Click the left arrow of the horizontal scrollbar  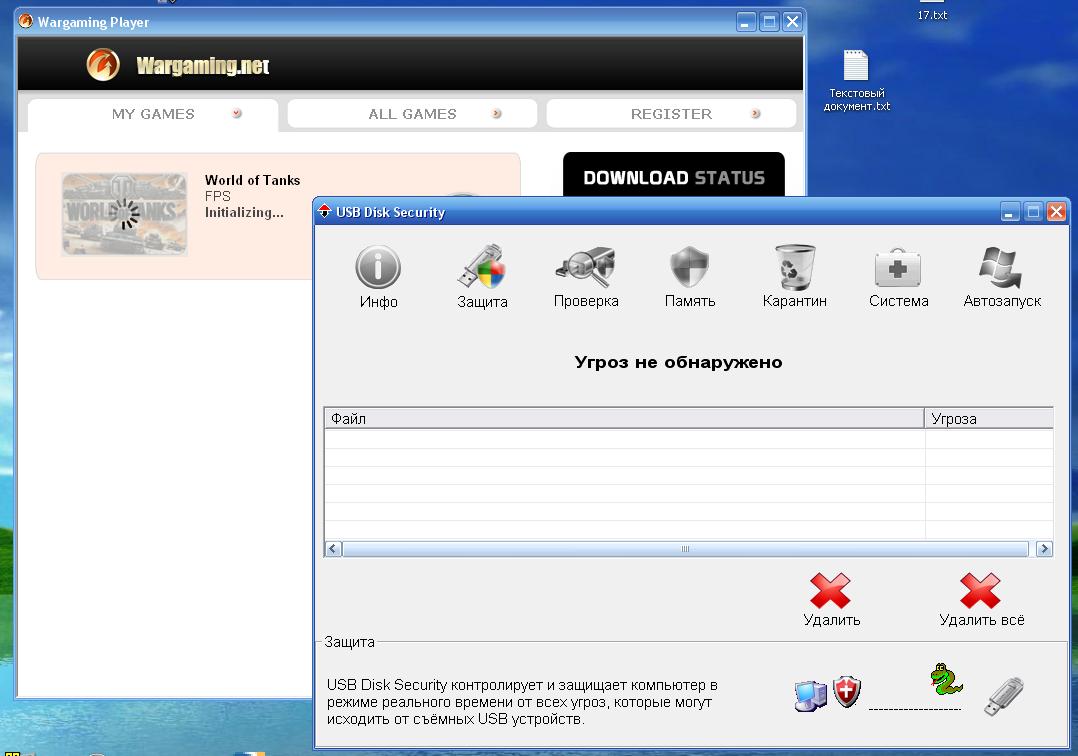[333, 548]
